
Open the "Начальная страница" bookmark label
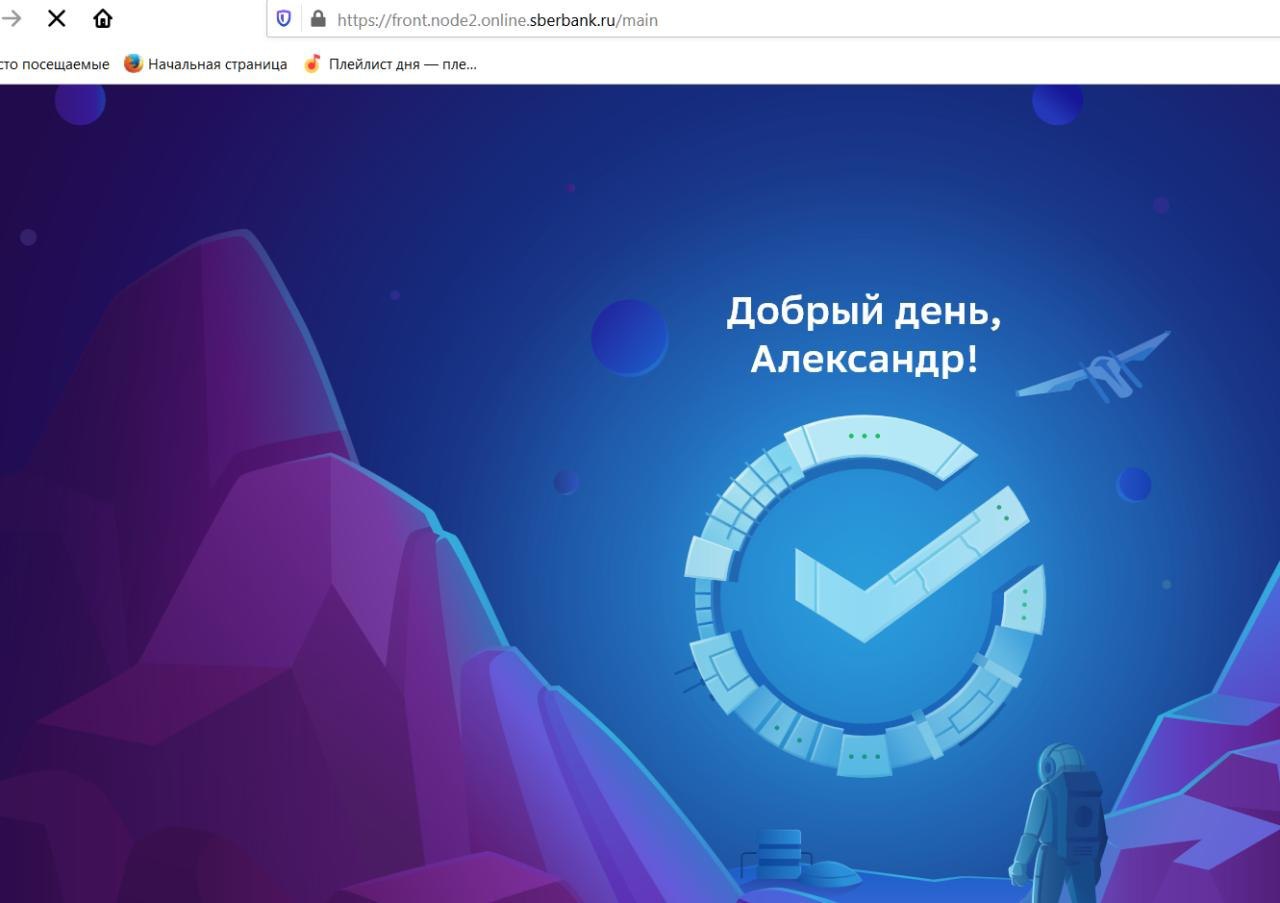tap(217, 64)
